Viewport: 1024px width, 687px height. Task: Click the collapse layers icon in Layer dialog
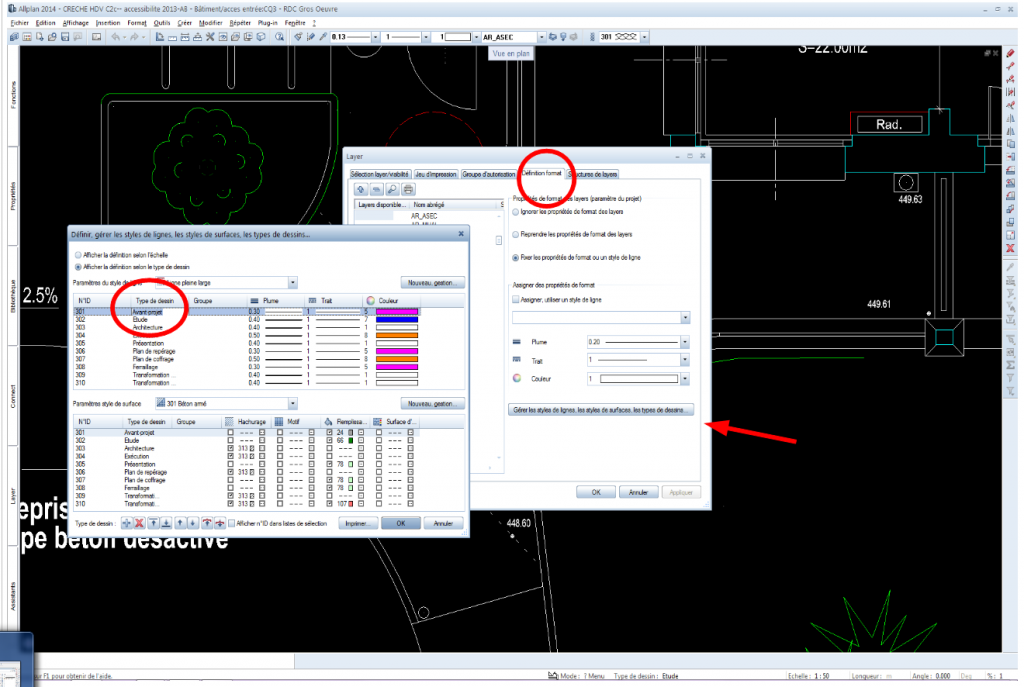[376, 189]
